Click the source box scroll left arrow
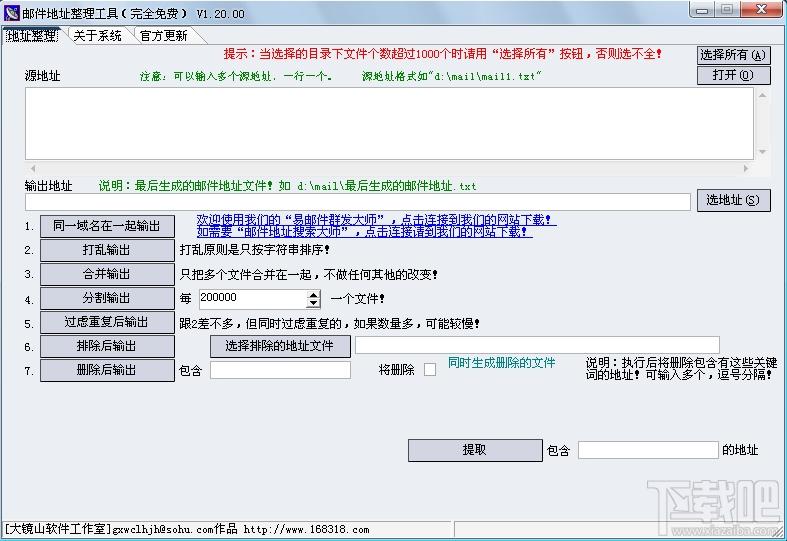The image size is (787, 541). [33, 168]
